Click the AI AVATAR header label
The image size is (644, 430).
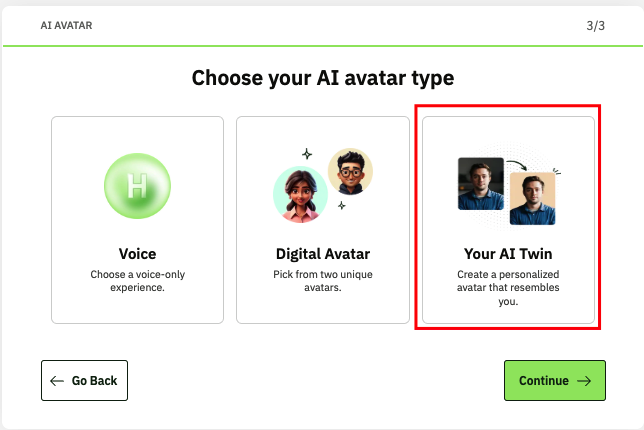pos(66,25)
